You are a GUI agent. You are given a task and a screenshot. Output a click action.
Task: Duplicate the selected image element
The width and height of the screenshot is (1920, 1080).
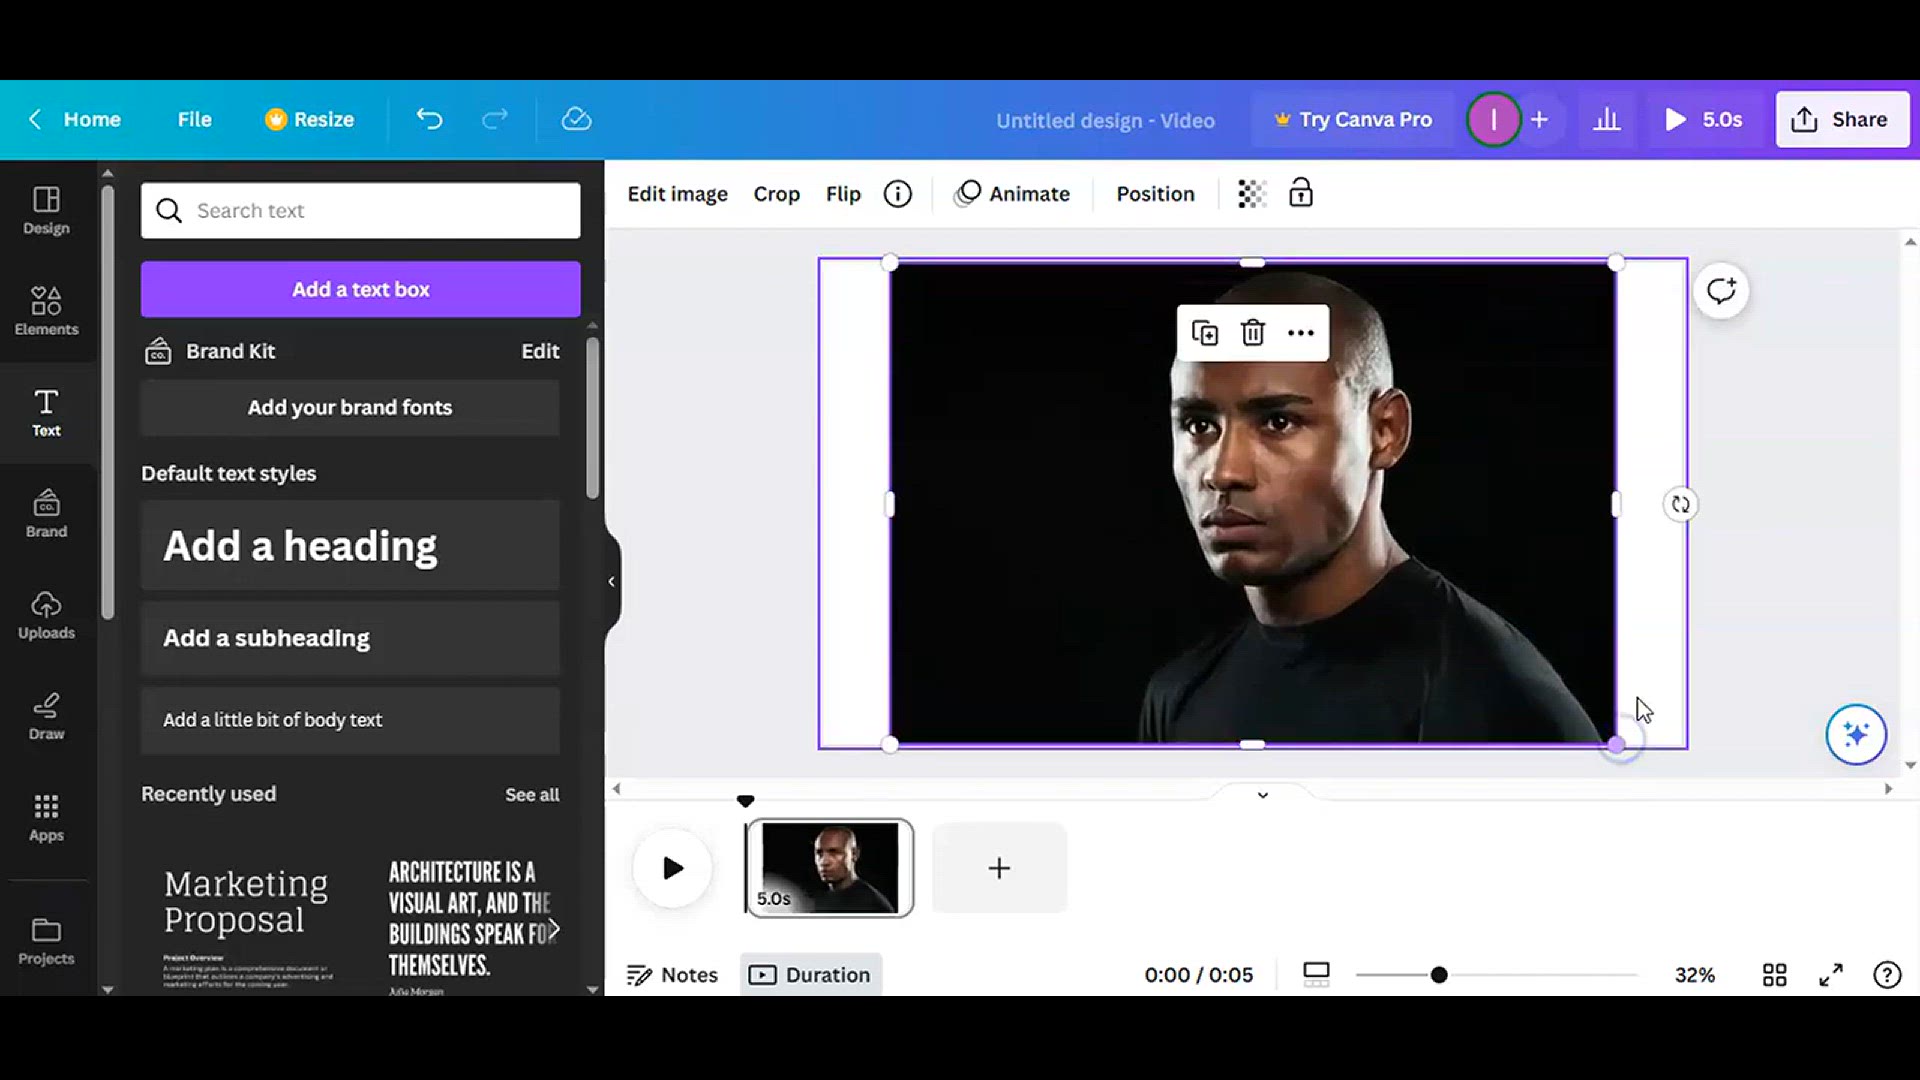coord(1205,333)
